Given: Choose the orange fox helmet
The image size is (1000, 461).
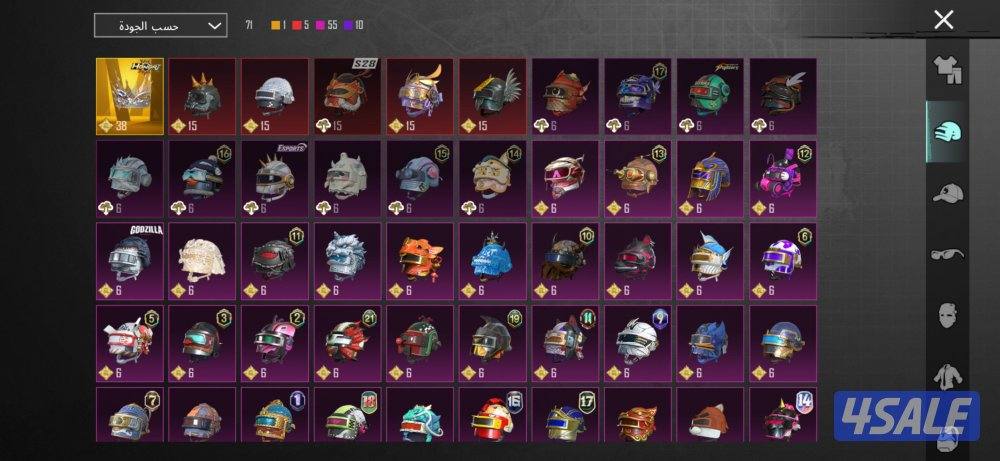Looking at the screenshot, I should 420,261.
